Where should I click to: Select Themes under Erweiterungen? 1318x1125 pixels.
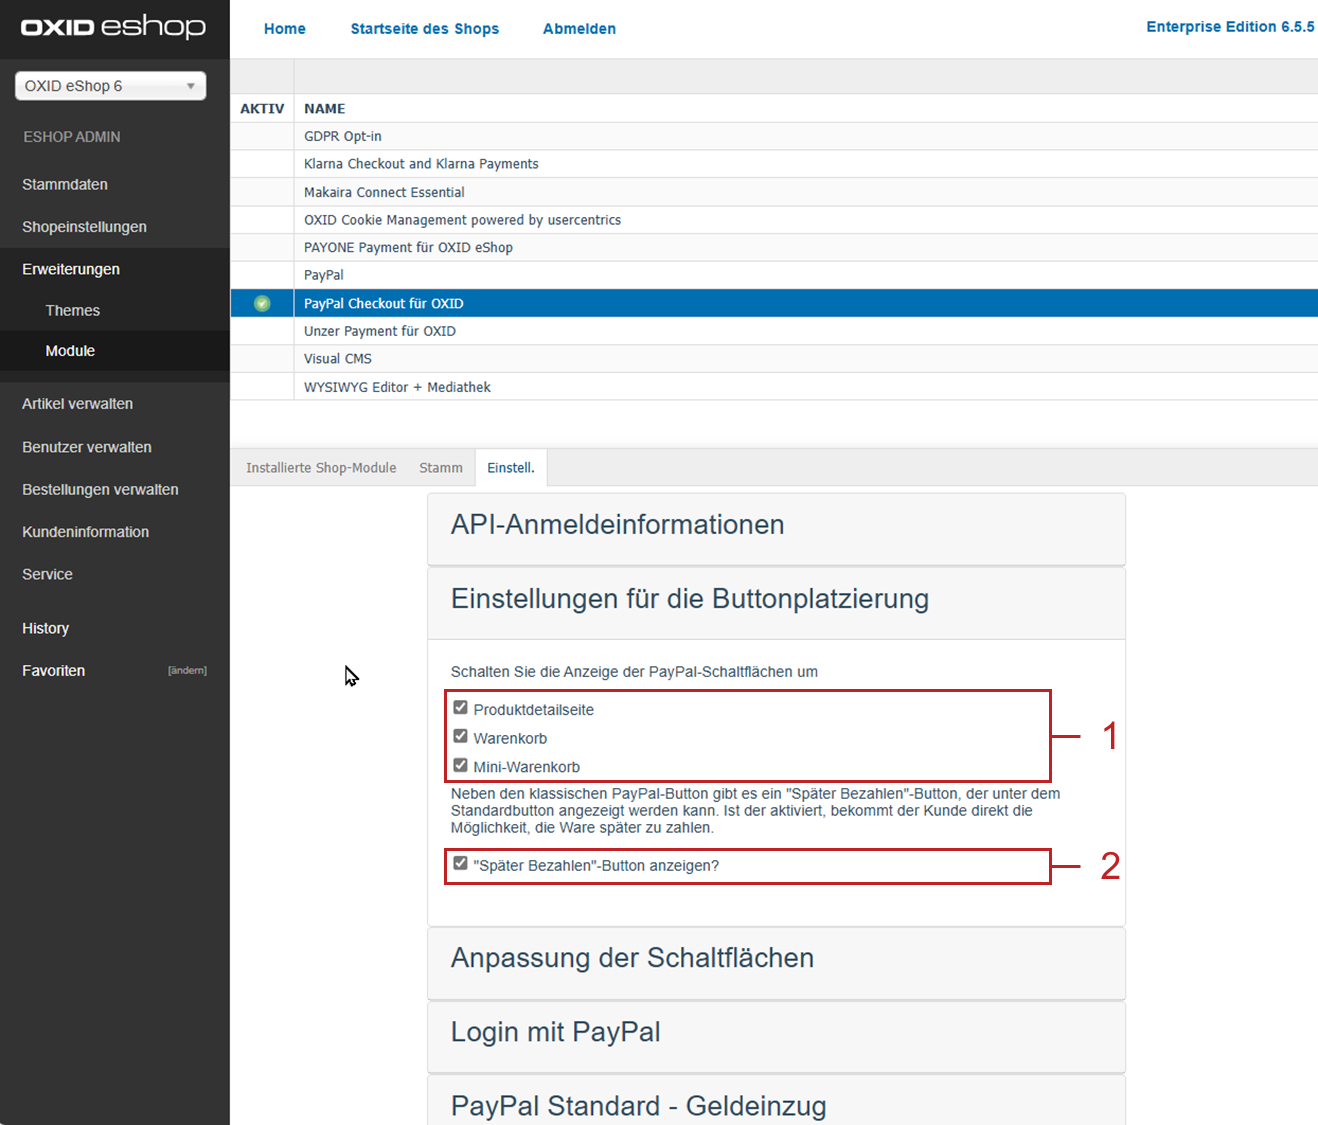coord(72,310)
